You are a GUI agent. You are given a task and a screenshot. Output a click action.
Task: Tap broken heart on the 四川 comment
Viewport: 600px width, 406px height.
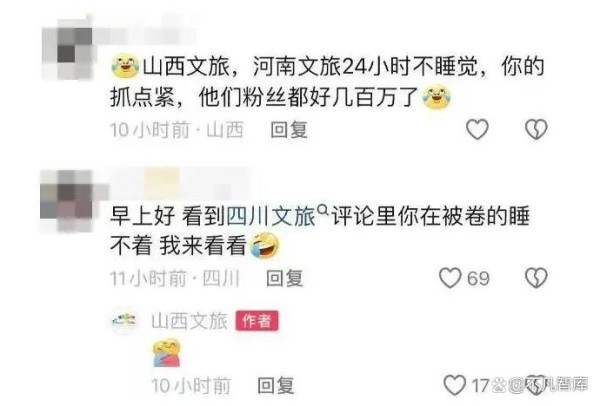(x=536, y=278)
